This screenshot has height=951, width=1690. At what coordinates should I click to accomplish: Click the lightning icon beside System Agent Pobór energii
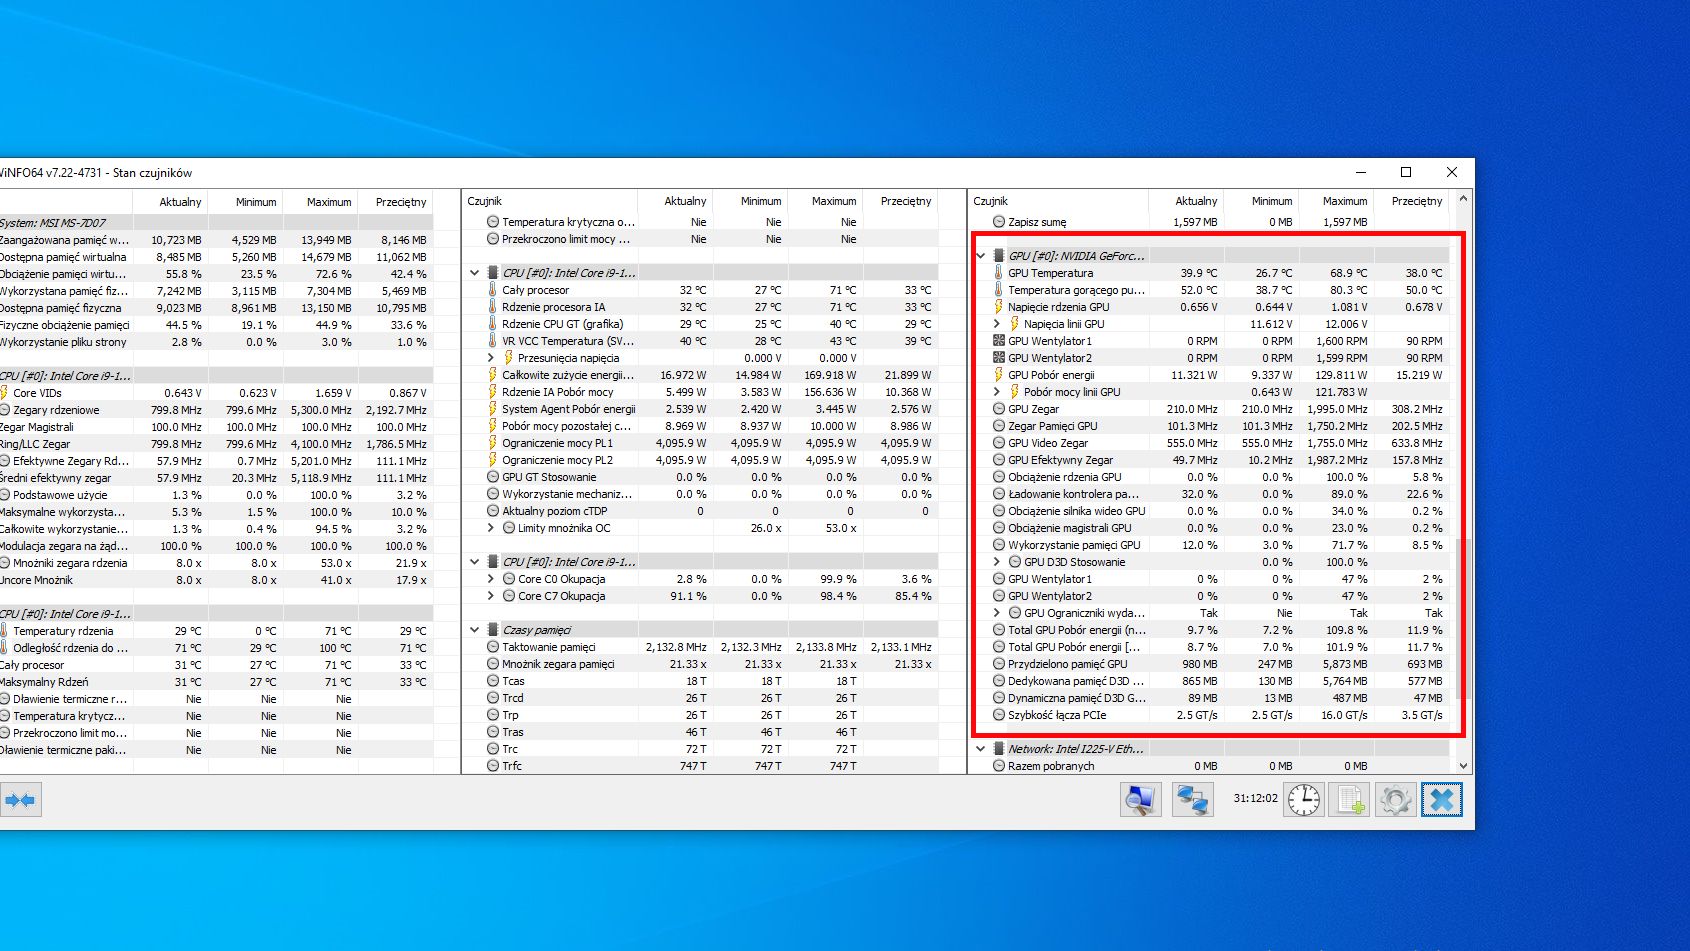pos(492,409)
